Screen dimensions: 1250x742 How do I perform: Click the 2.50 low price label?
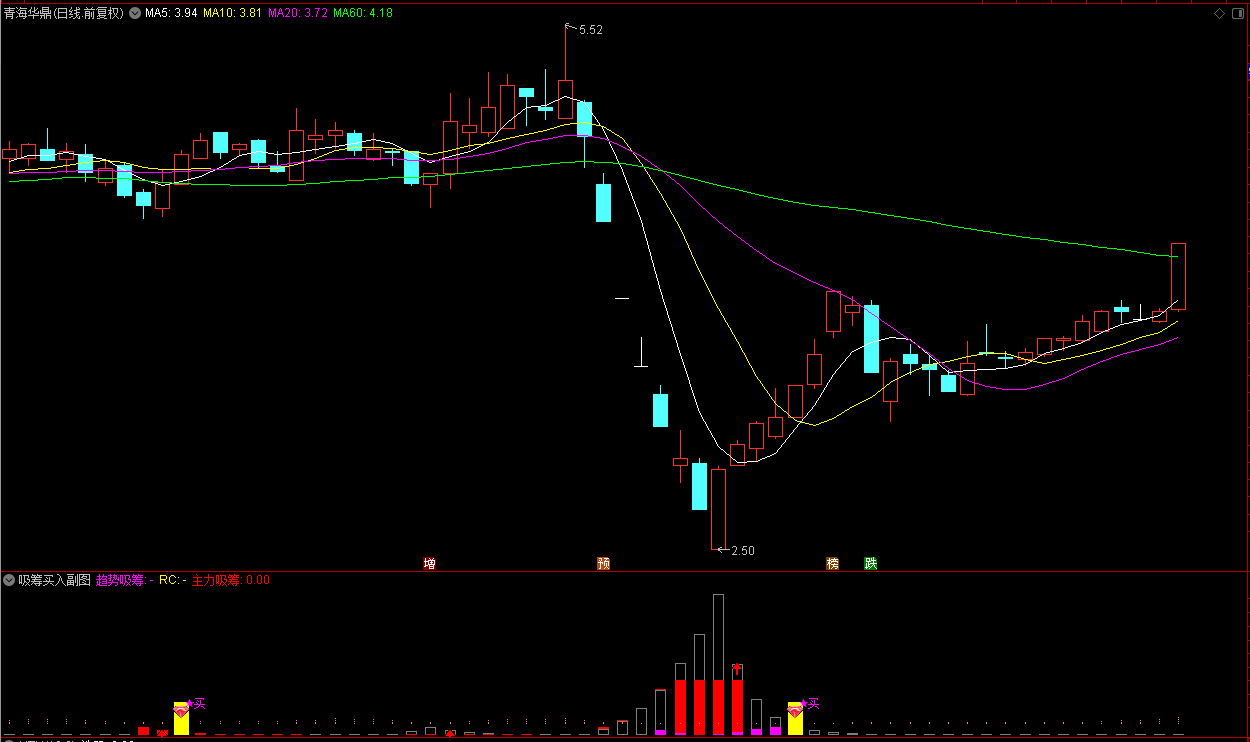pos(743,551)
